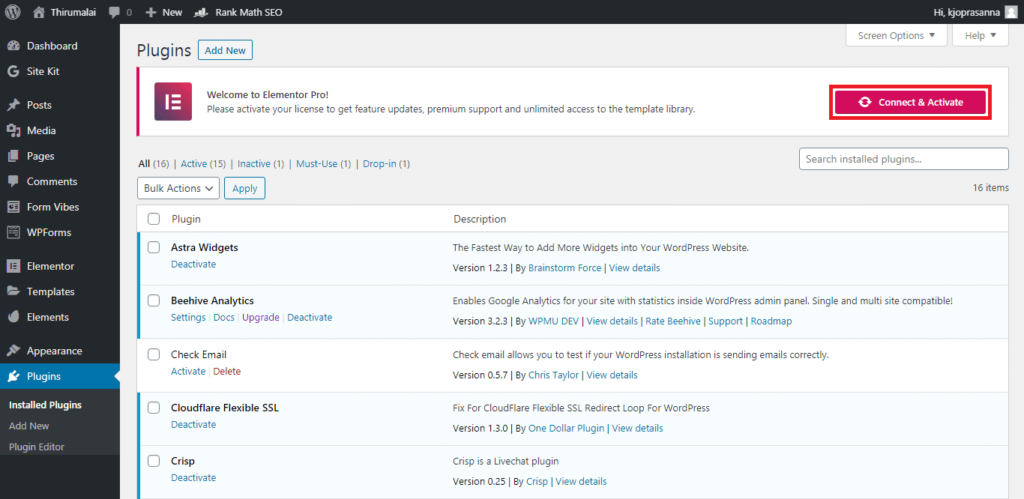Filter by Inactive plugins
Viewport: 1024px width, 499px height.
point(254,163)
